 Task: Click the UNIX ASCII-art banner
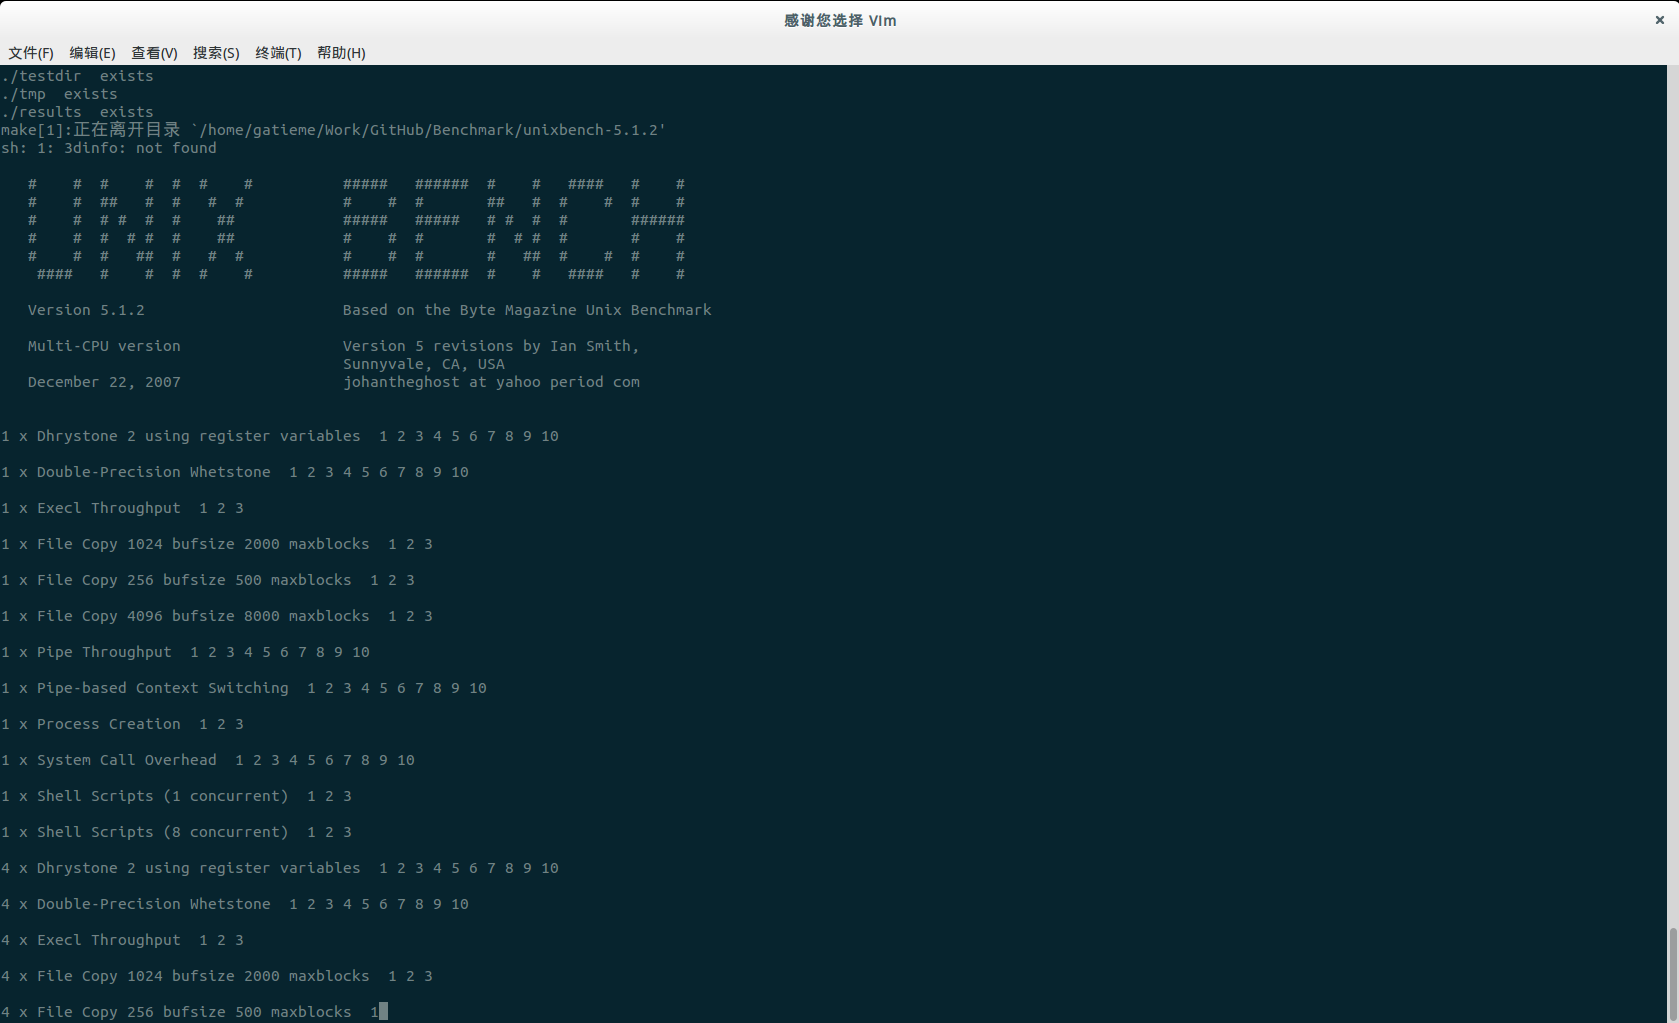click(x=140, y=229)
